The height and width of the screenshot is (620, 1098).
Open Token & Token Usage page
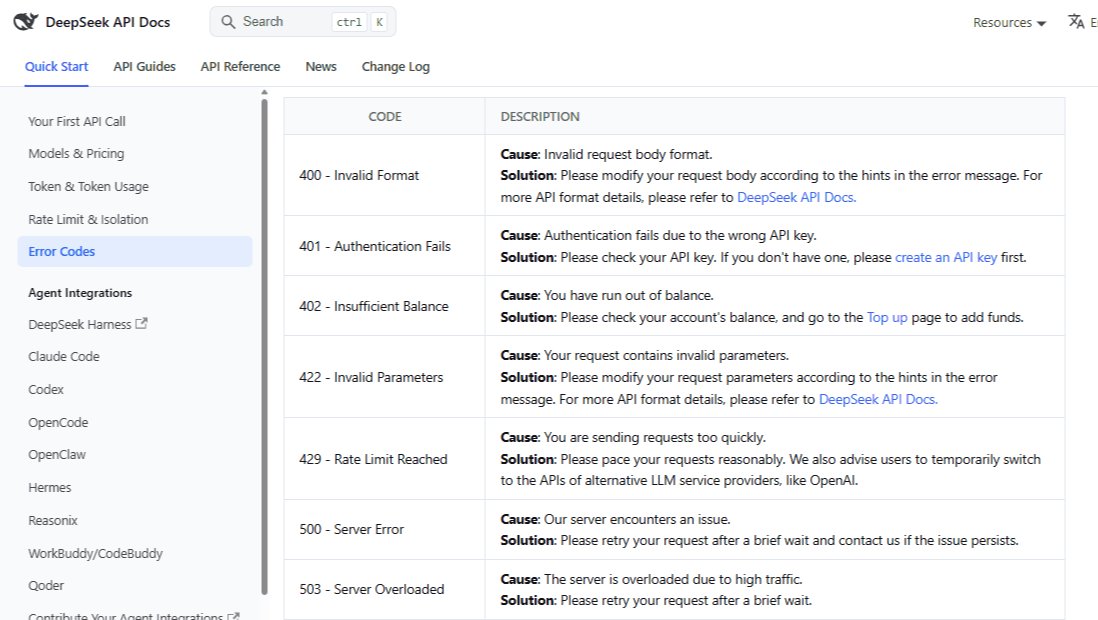(x=88, y=186)
